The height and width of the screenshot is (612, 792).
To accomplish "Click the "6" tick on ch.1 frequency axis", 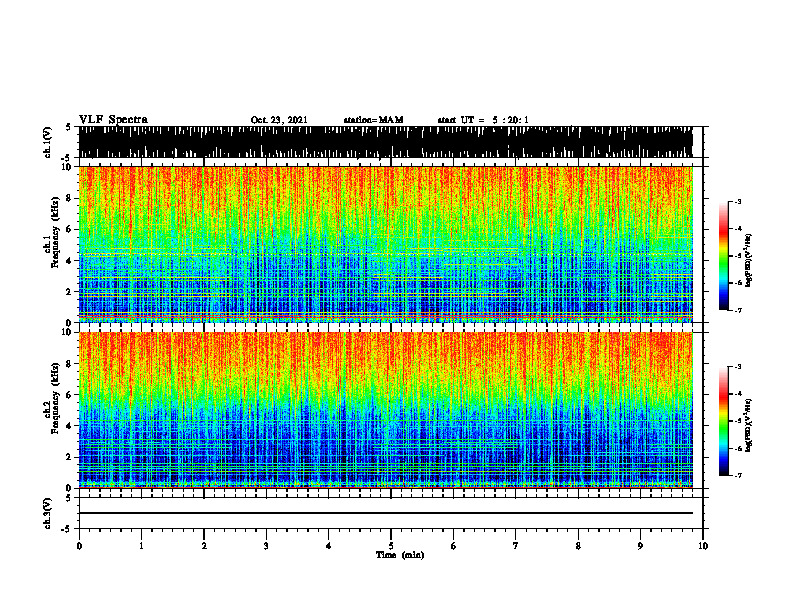I will 71,230.
